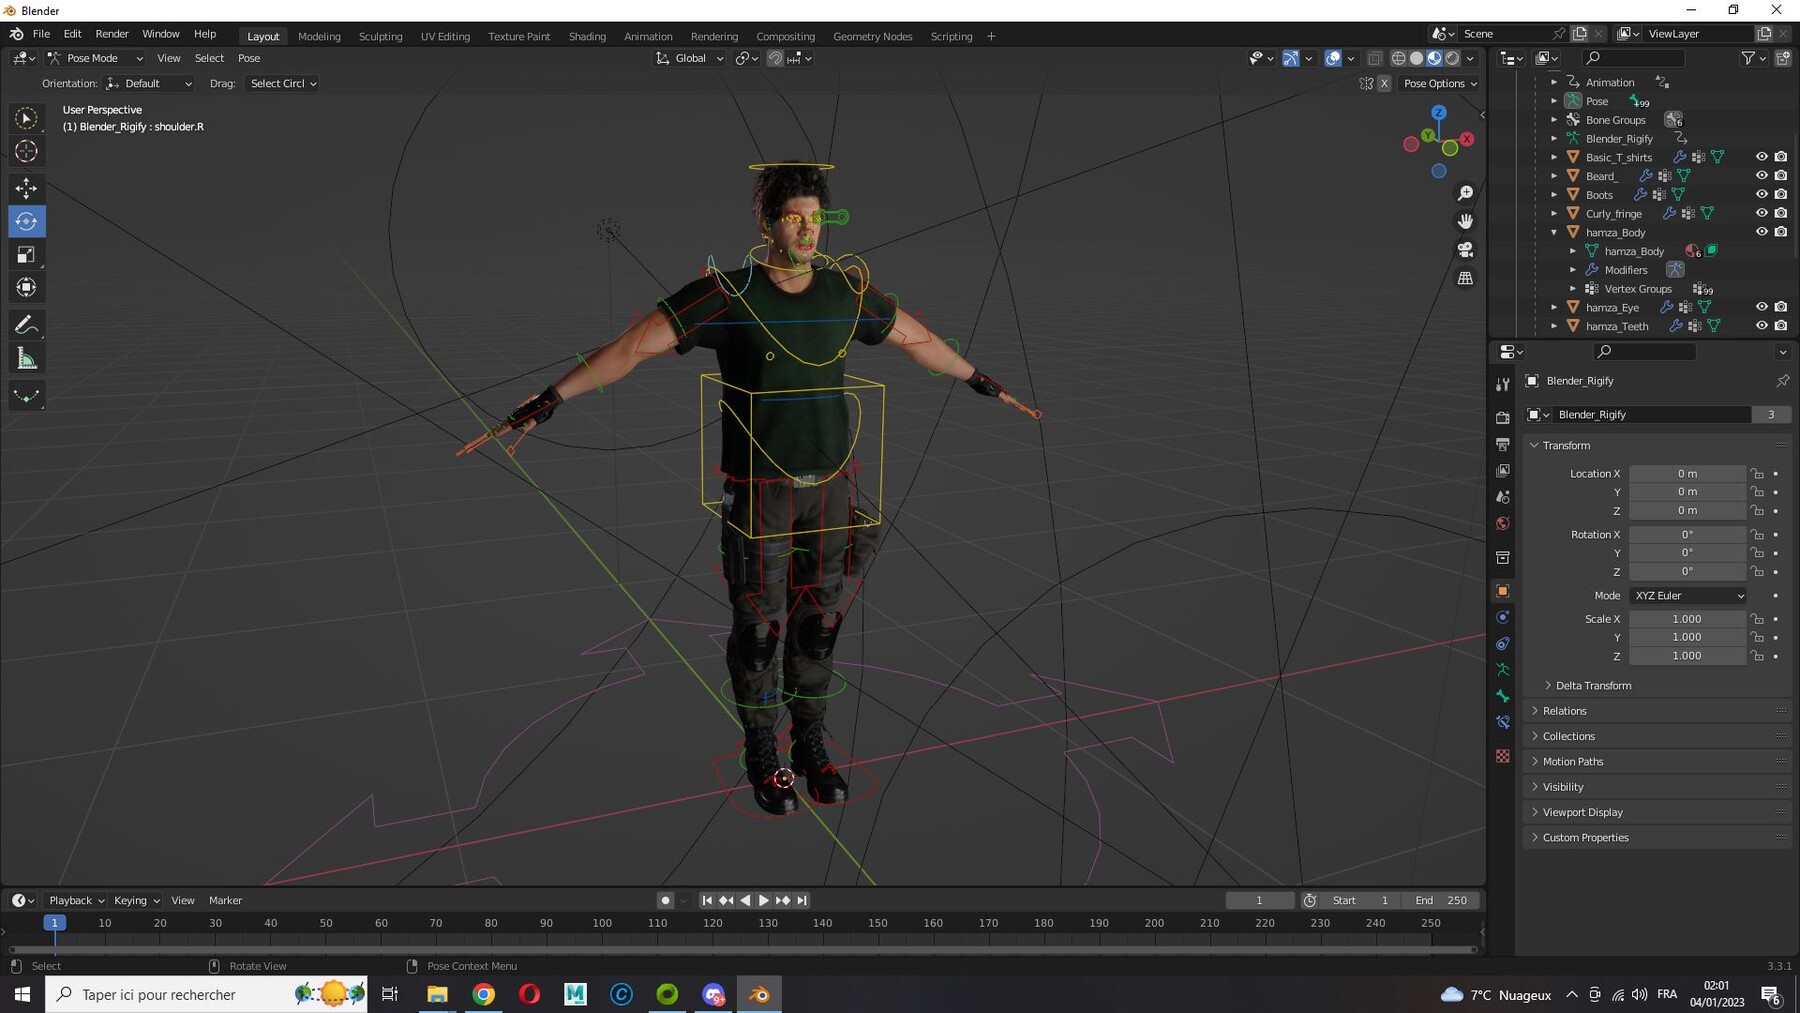Open the rotation Mode XYZ Euler dropdown

click(1688, 595)
